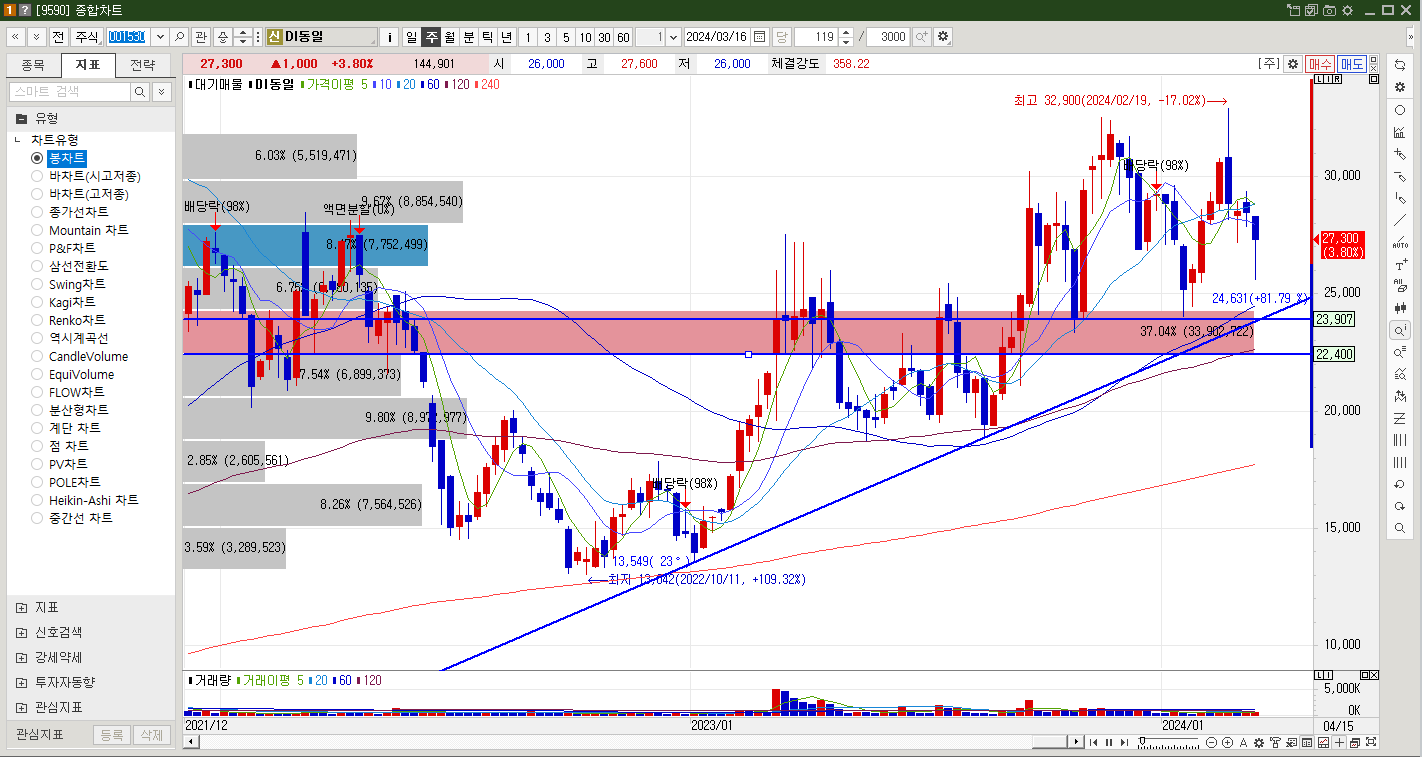The height and width of the screenshot is (757, 1422).
Task: Click the blue 매도 sell button
Action: 1352,63
